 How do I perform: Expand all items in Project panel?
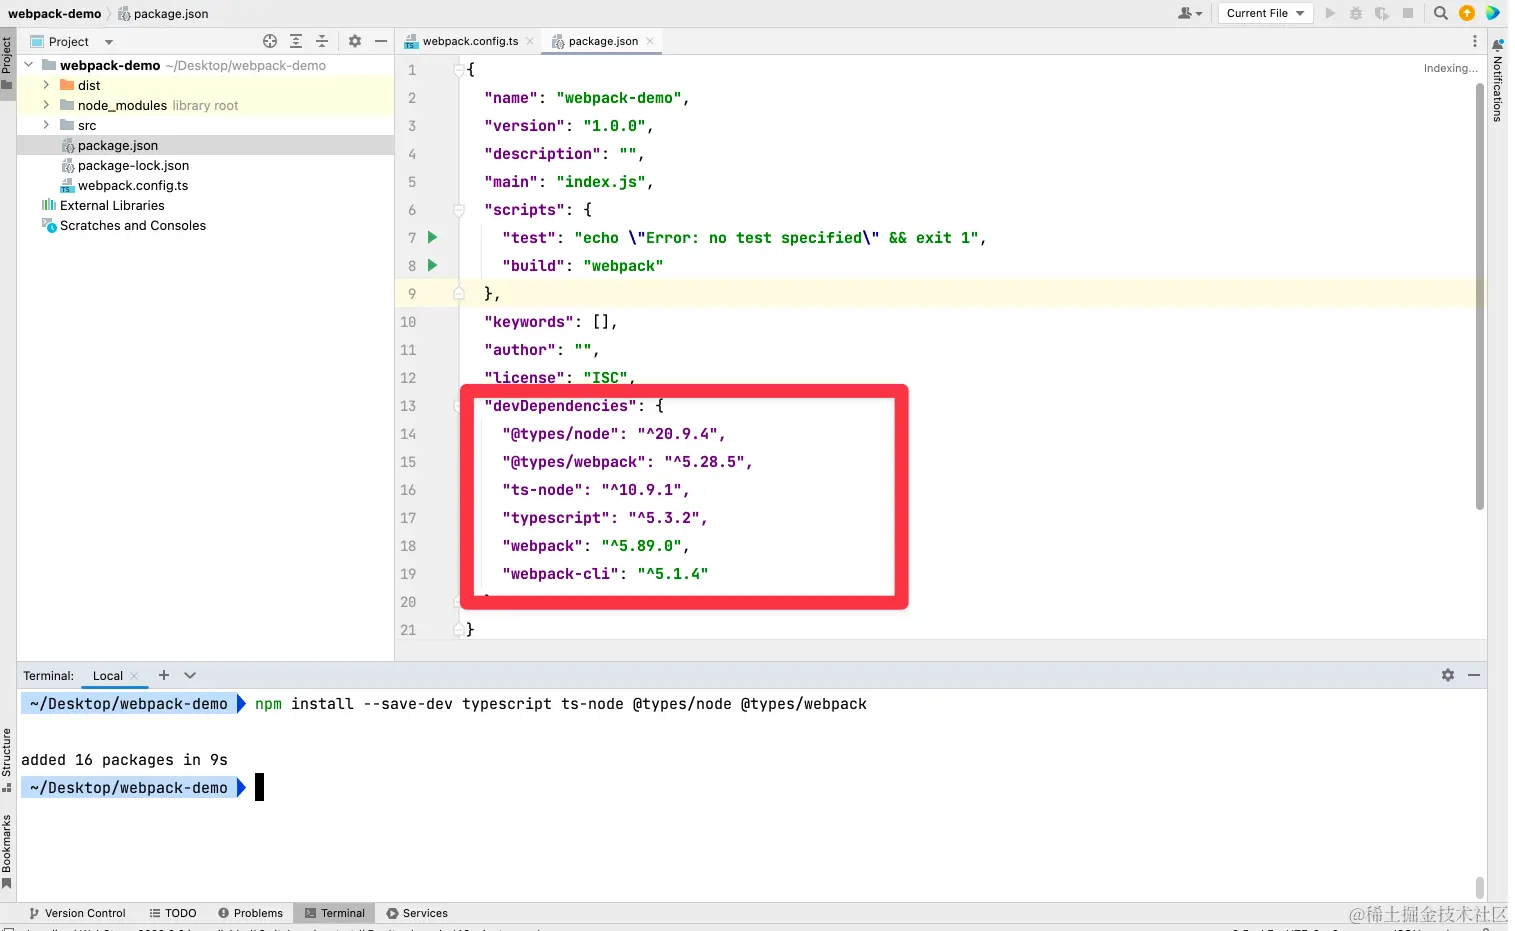point(296,41)
